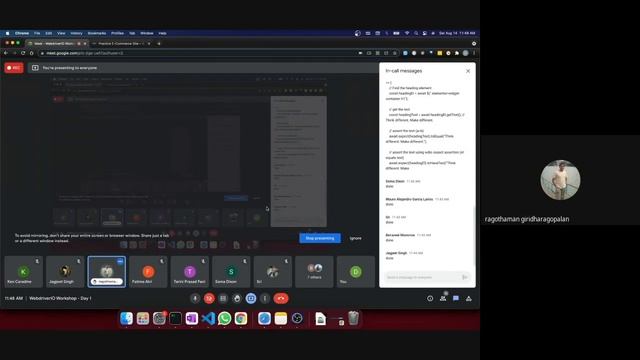
Task: Click the chat panel scrollbar
Action: (473, 235)
